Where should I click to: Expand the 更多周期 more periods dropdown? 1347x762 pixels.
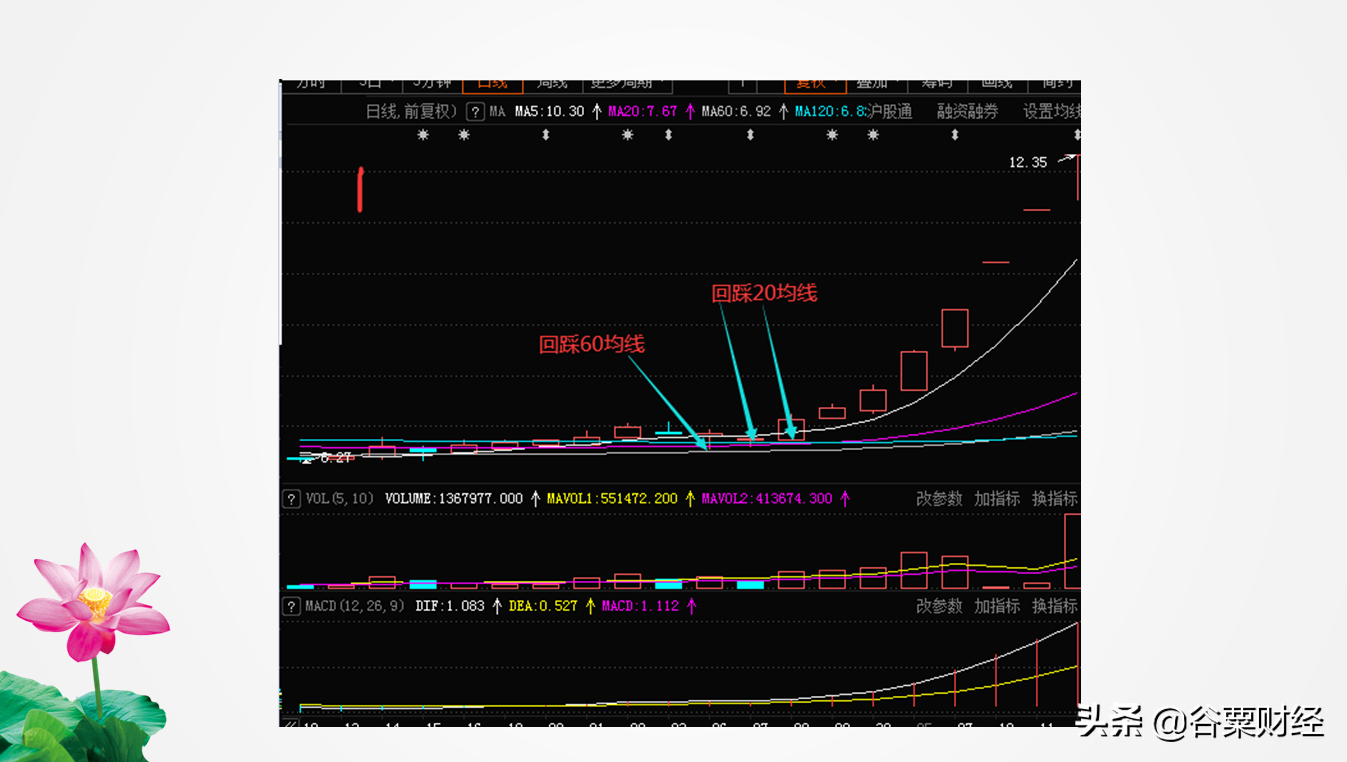click(x=627, y=84)
